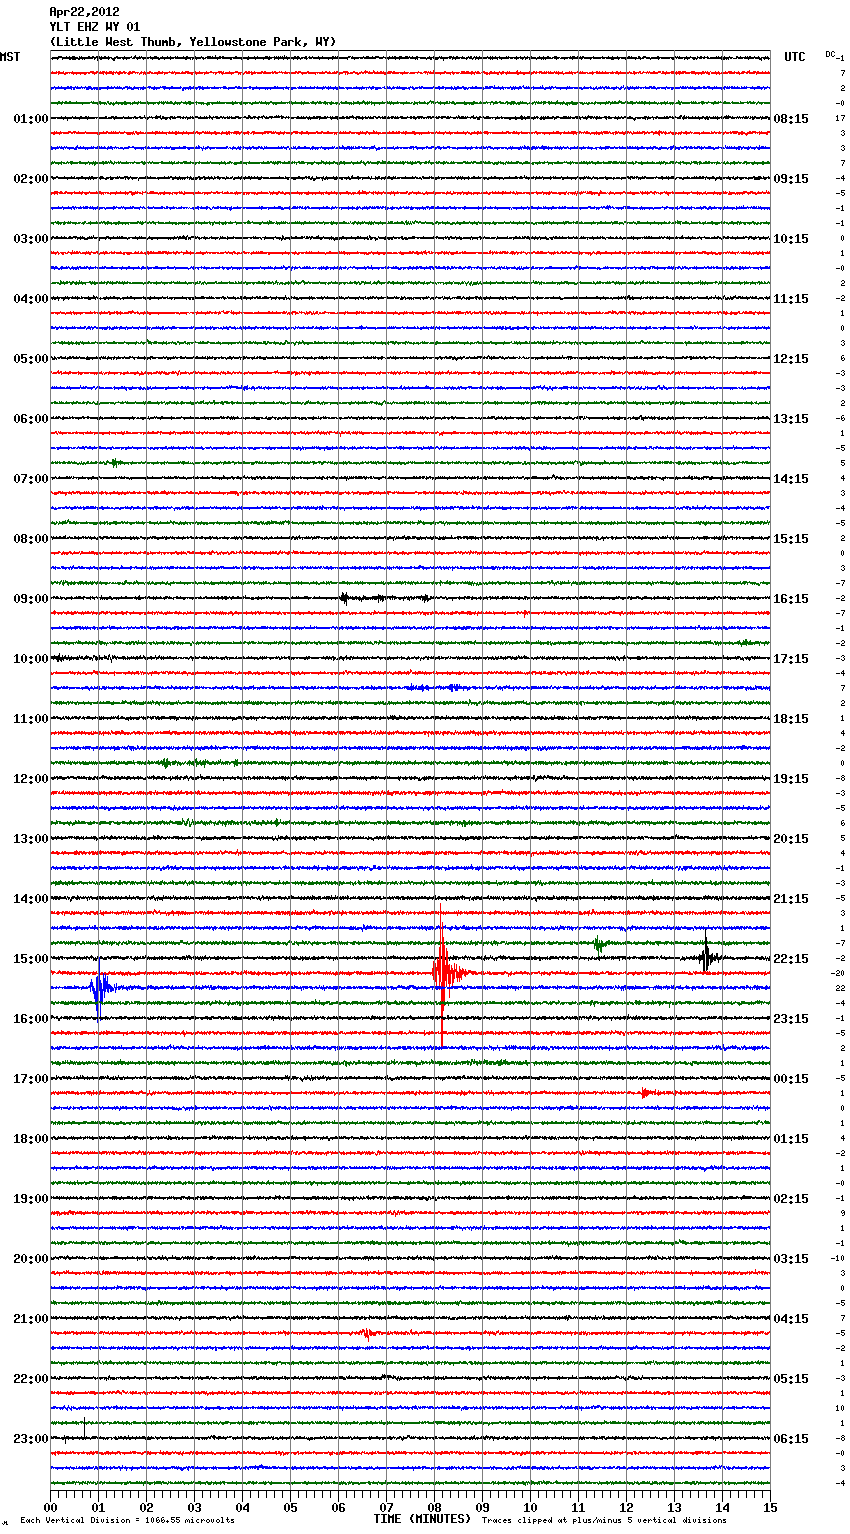
Task: Click the 12:15 UTC time label
Action: click(x=791, y=359)
